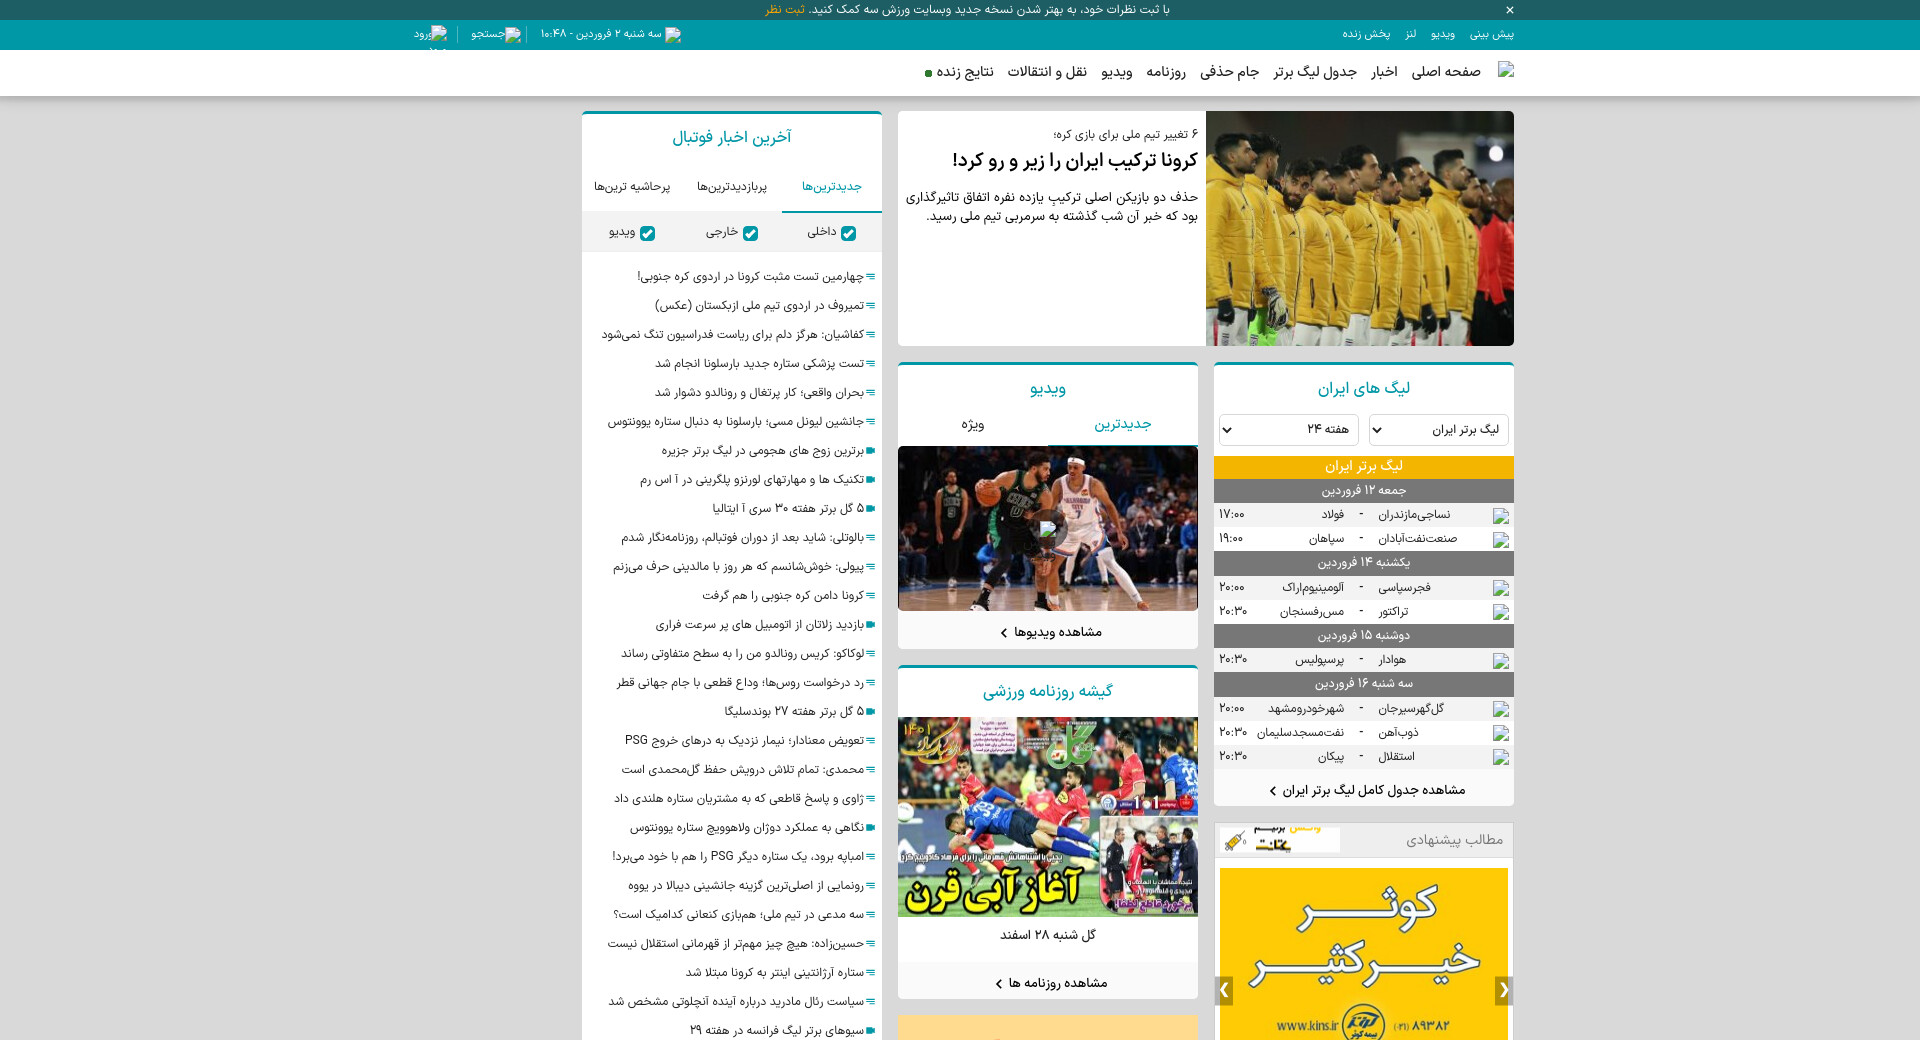Viewport: 1920px width, 1040px height.
Task: Close the top feedback banner
Action: coord(1510,10)
